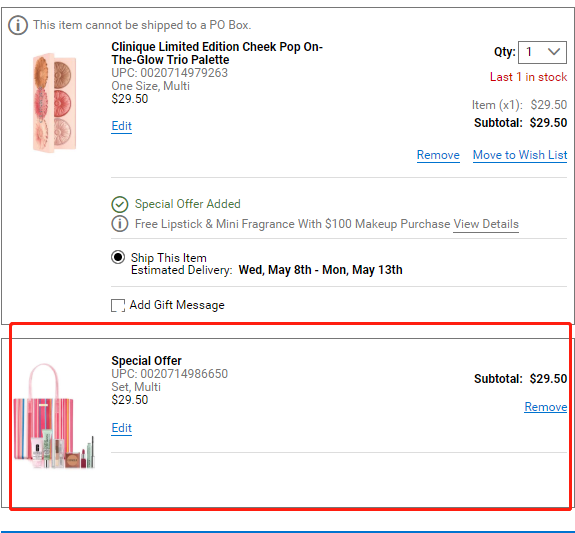Move palette to Wish List
Image resolution: width=575 pixels, height=533 pixels.
point(520,155)
